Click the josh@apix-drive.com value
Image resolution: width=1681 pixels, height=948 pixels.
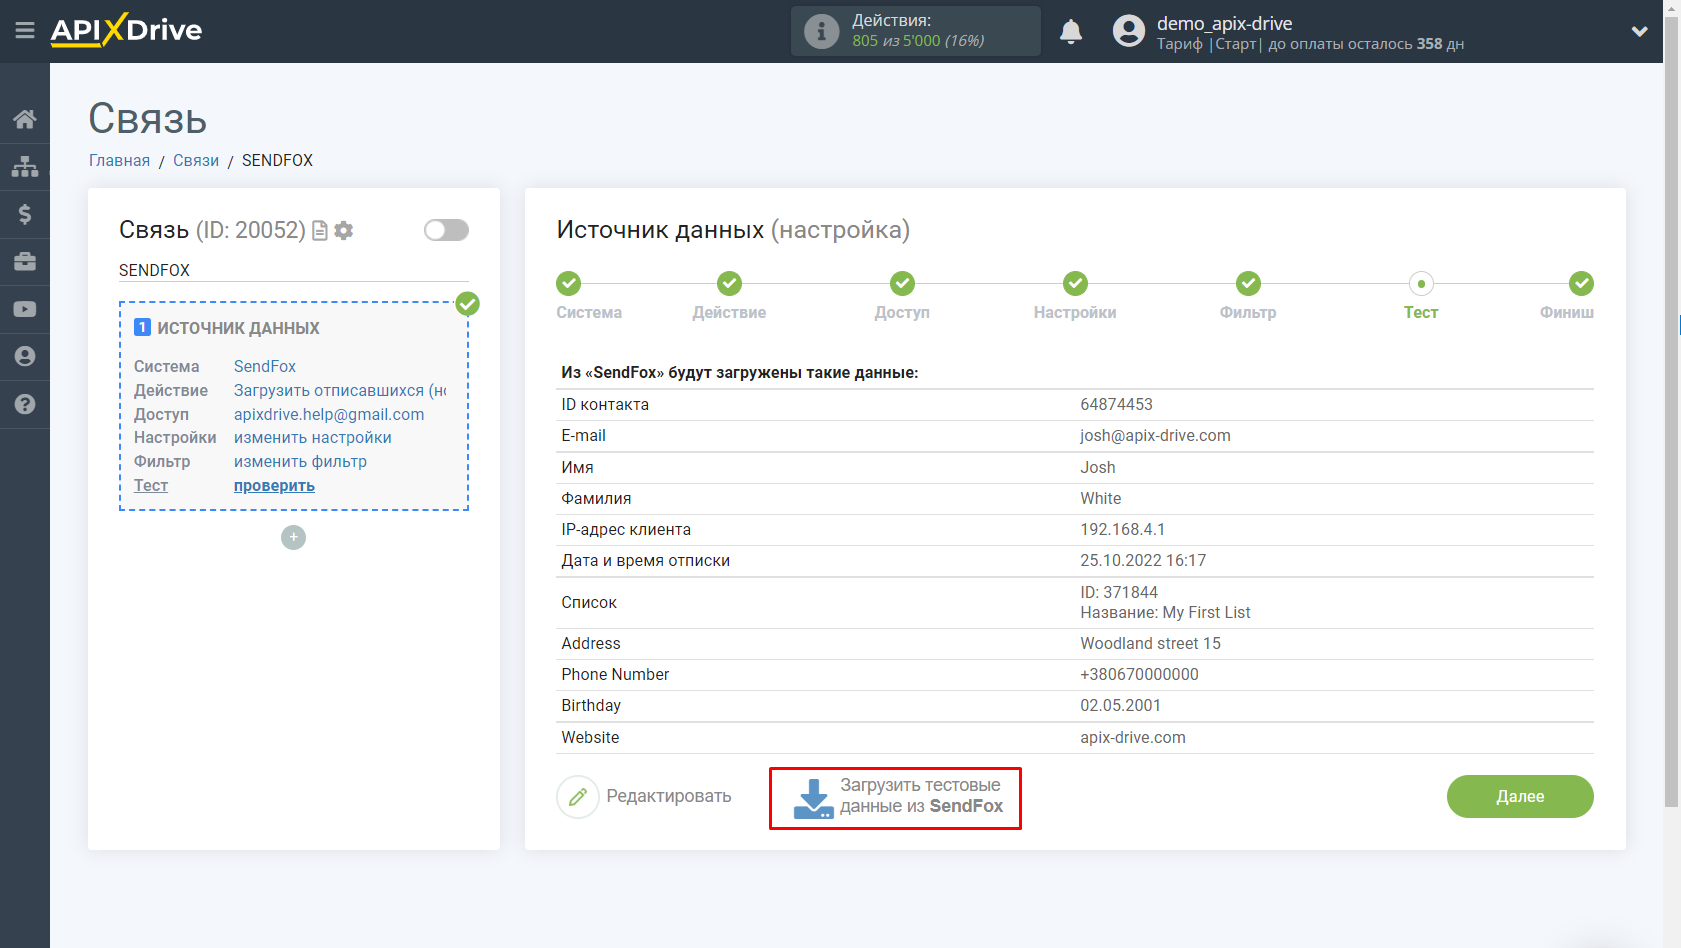pos(1155,435)
